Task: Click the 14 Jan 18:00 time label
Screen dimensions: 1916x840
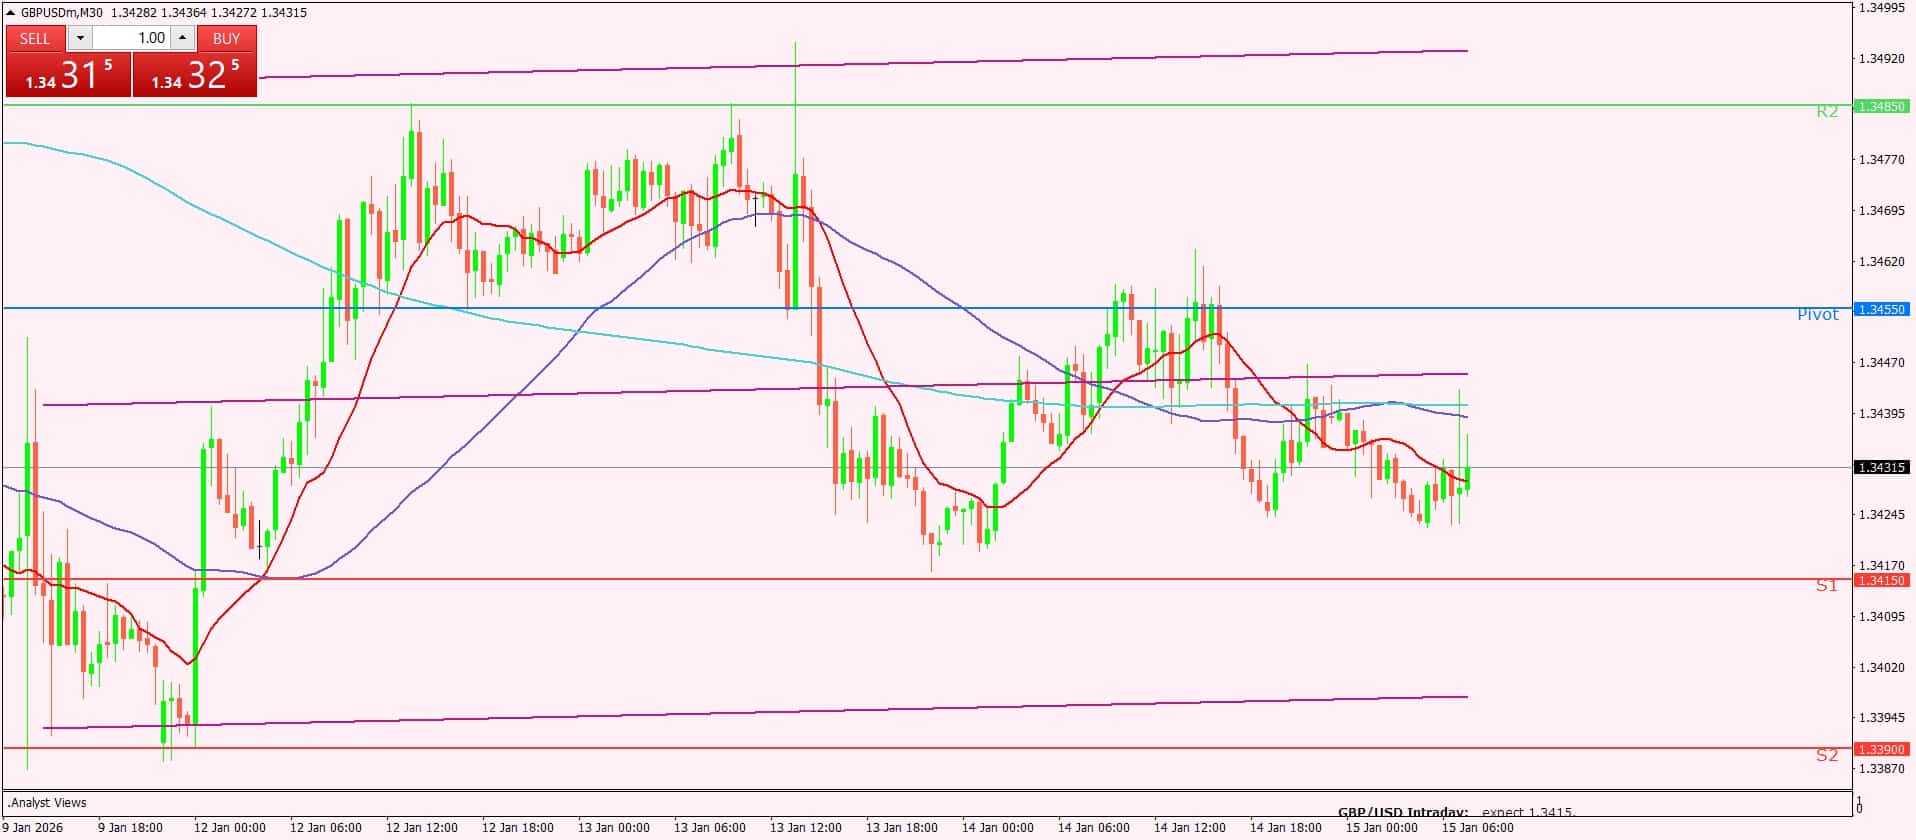Action: (x=1286, y=828)
